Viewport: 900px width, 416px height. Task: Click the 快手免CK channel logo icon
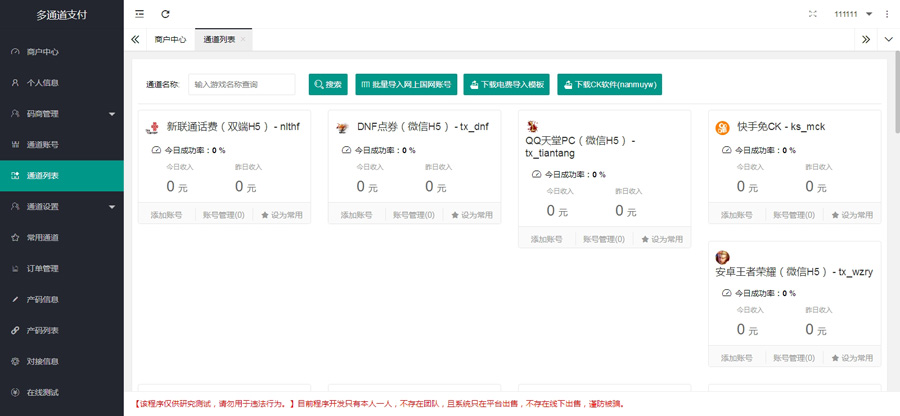[722, 127]
